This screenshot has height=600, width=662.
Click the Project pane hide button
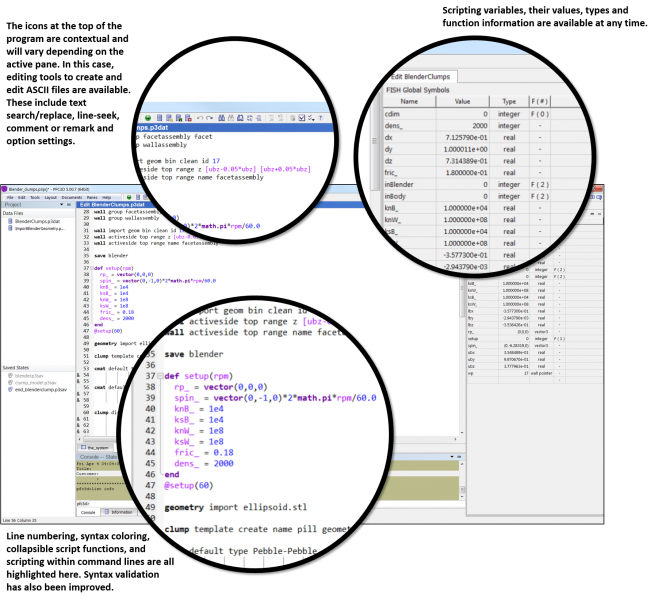tap(69, 205)
